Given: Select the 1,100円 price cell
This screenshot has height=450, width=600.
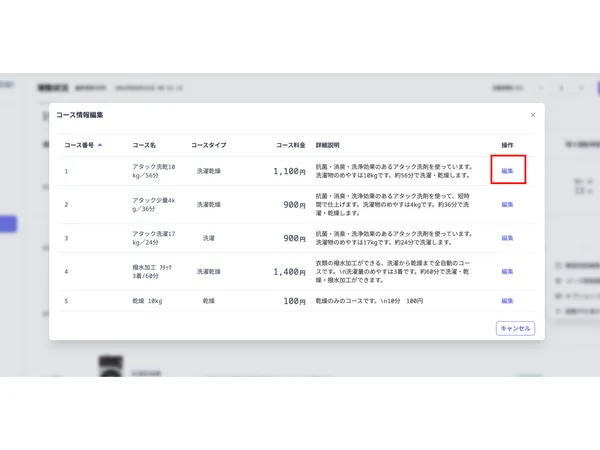Looking at the screenshot, I should pos(288,171).
